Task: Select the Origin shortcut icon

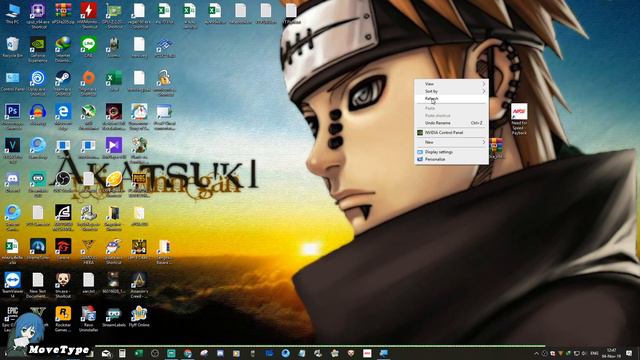Action: (88, 83)
